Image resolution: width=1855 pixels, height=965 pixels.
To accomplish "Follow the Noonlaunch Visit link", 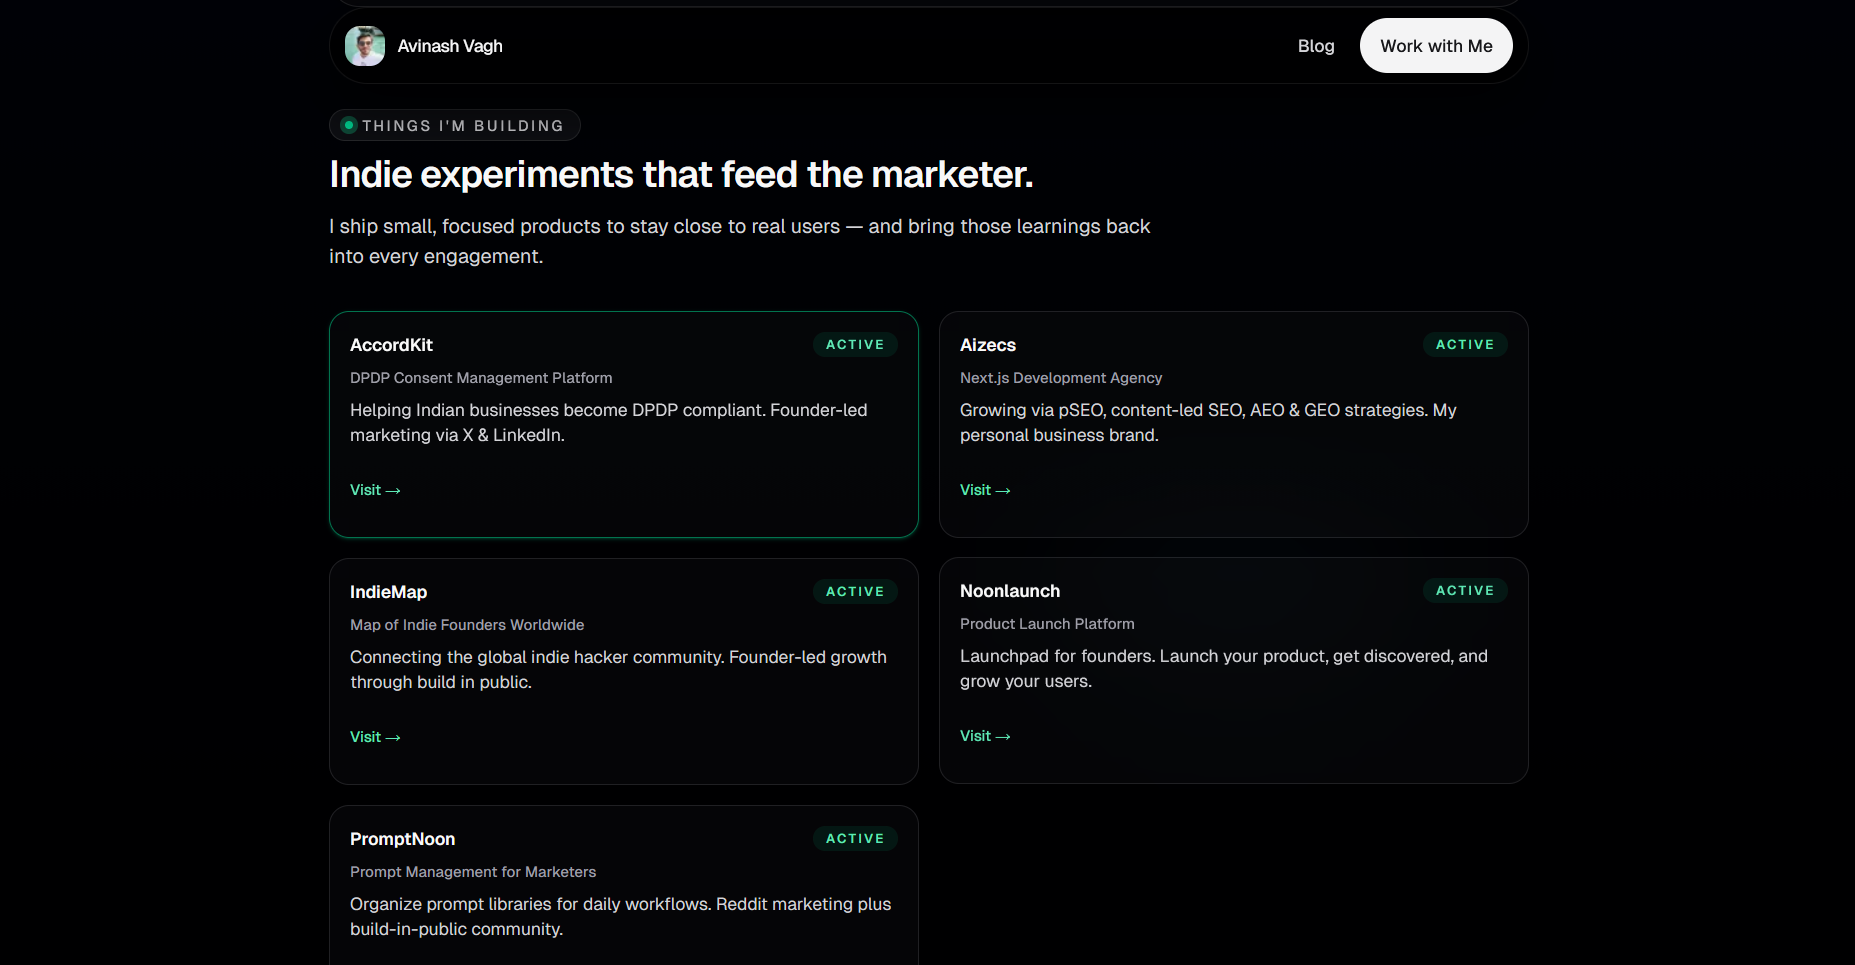I will coord(984,736).
